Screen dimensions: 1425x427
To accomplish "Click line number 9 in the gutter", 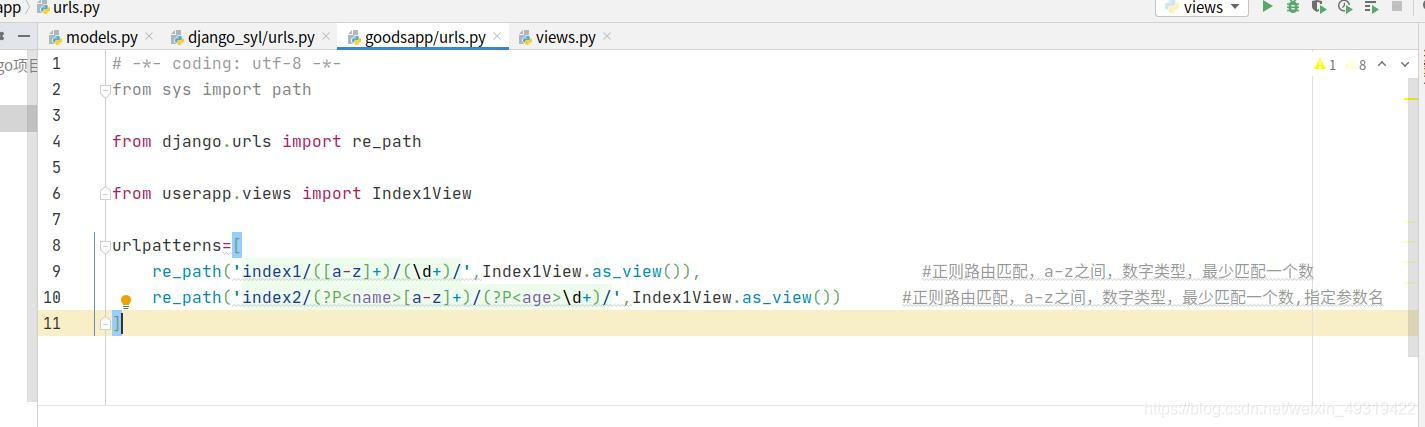I will point(56,271).
